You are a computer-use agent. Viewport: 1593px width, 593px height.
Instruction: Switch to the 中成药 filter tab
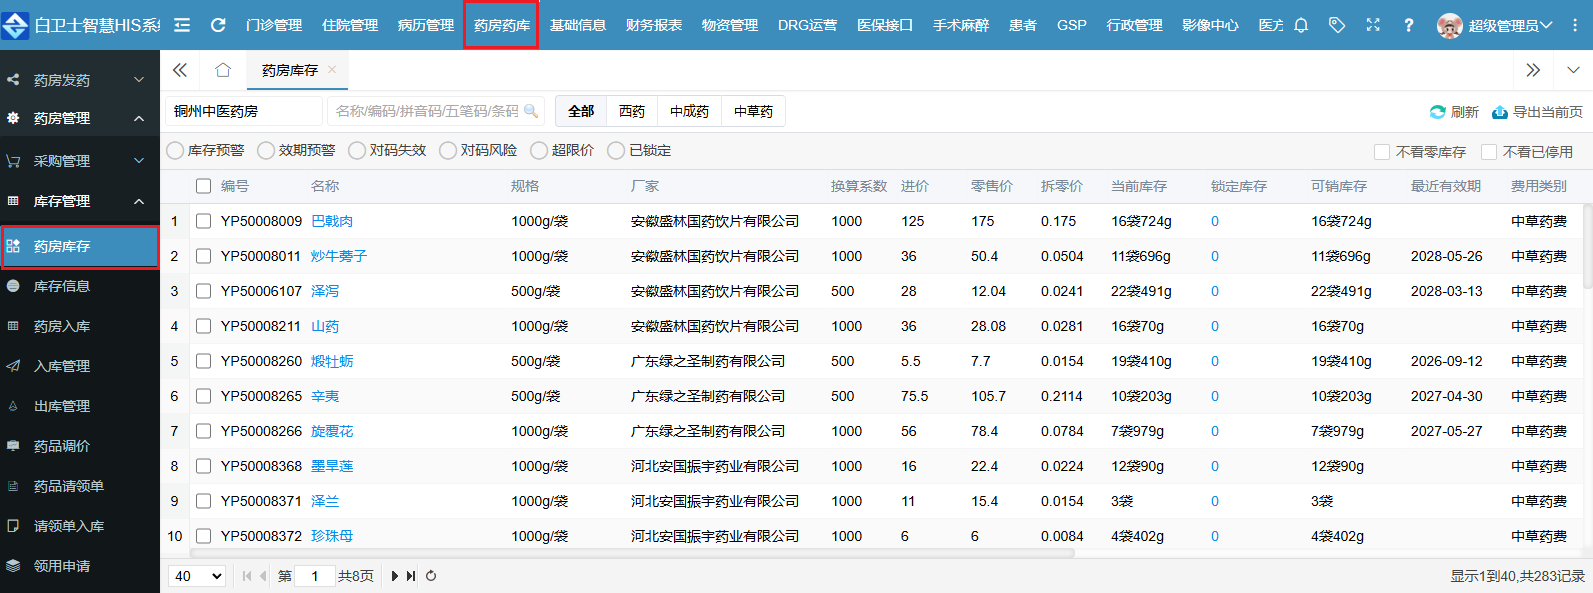point(689,111)
